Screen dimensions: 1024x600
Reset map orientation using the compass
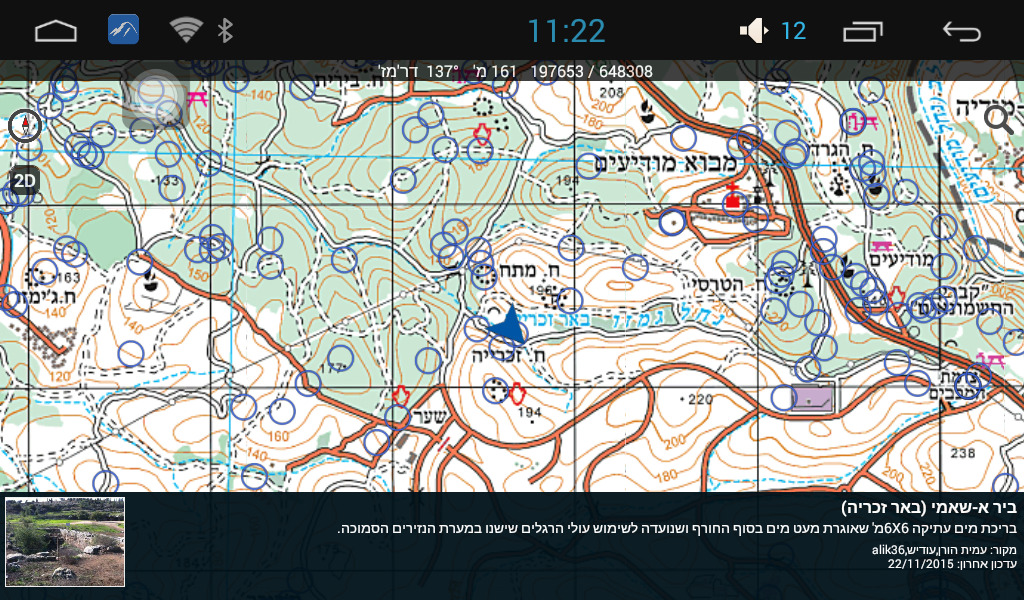click(24, 126)
